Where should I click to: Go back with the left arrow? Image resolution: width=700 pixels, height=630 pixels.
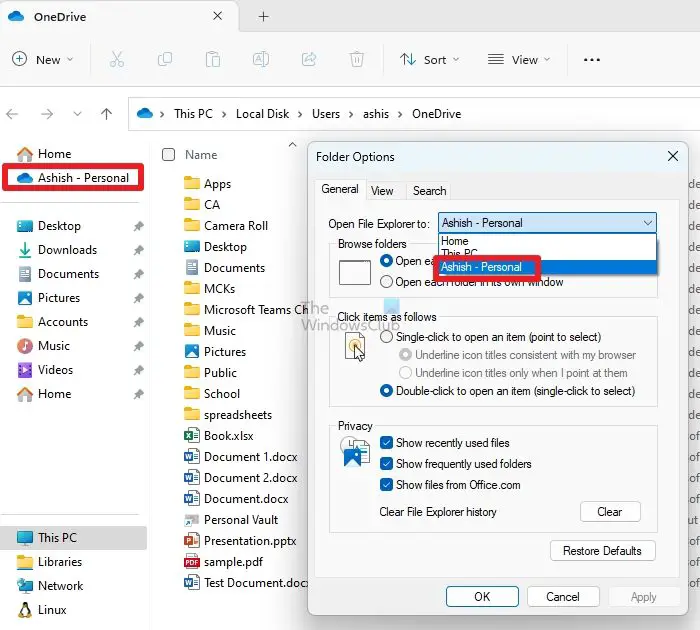click(x=12, y=114)
